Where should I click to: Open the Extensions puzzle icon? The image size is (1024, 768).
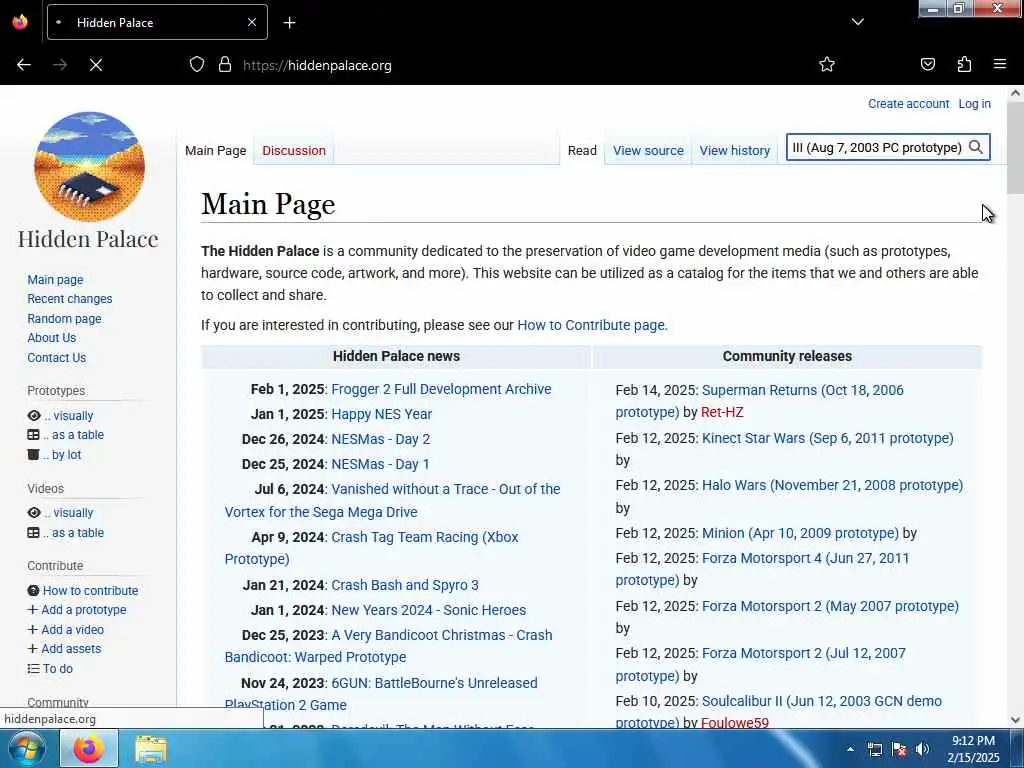(964, 64)
